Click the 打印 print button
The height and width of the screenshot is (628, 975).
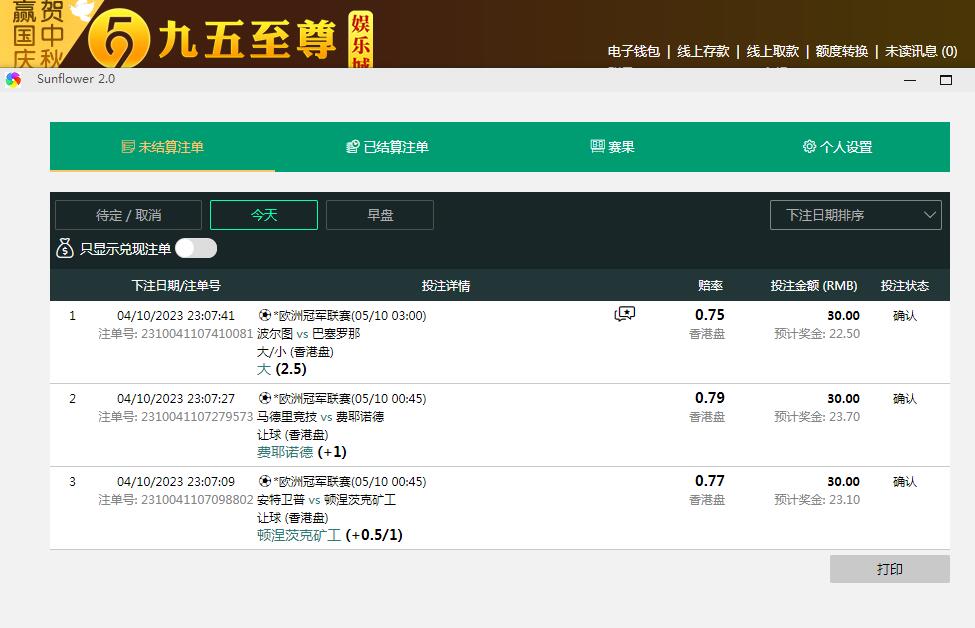(890, 569)
